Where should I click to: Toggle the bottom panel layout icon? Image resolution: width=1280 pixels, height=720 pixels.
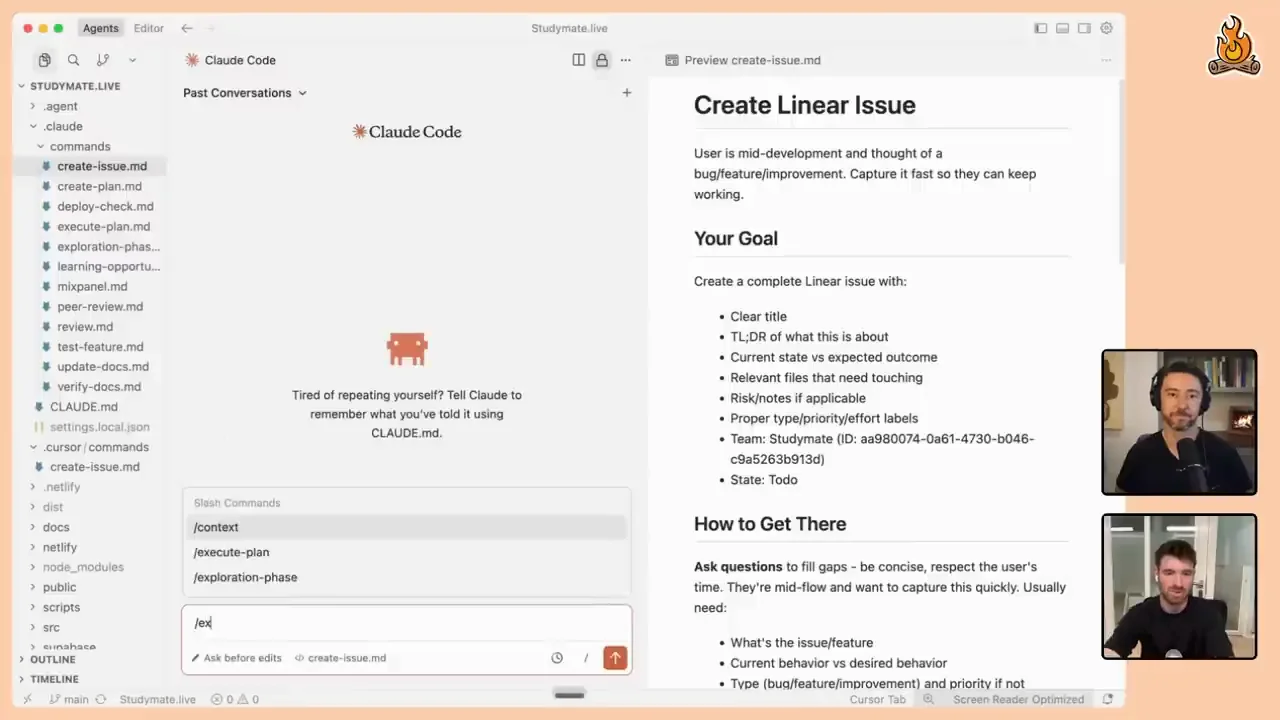1062,28
